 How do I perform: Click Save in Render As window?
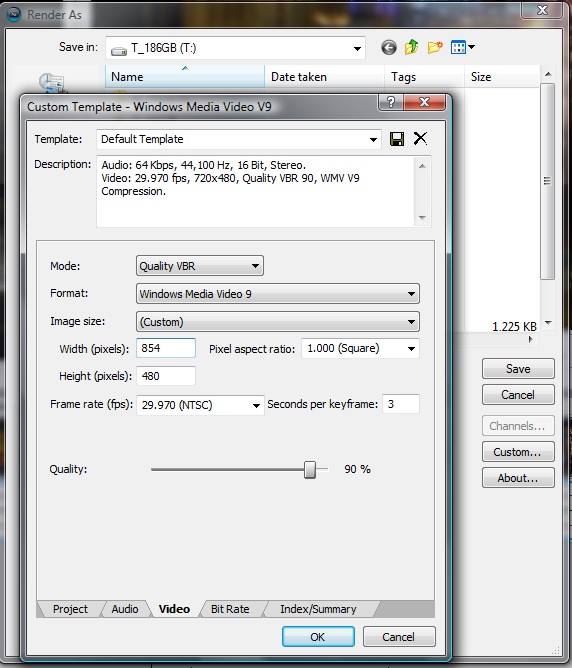[x=518, y=369]
